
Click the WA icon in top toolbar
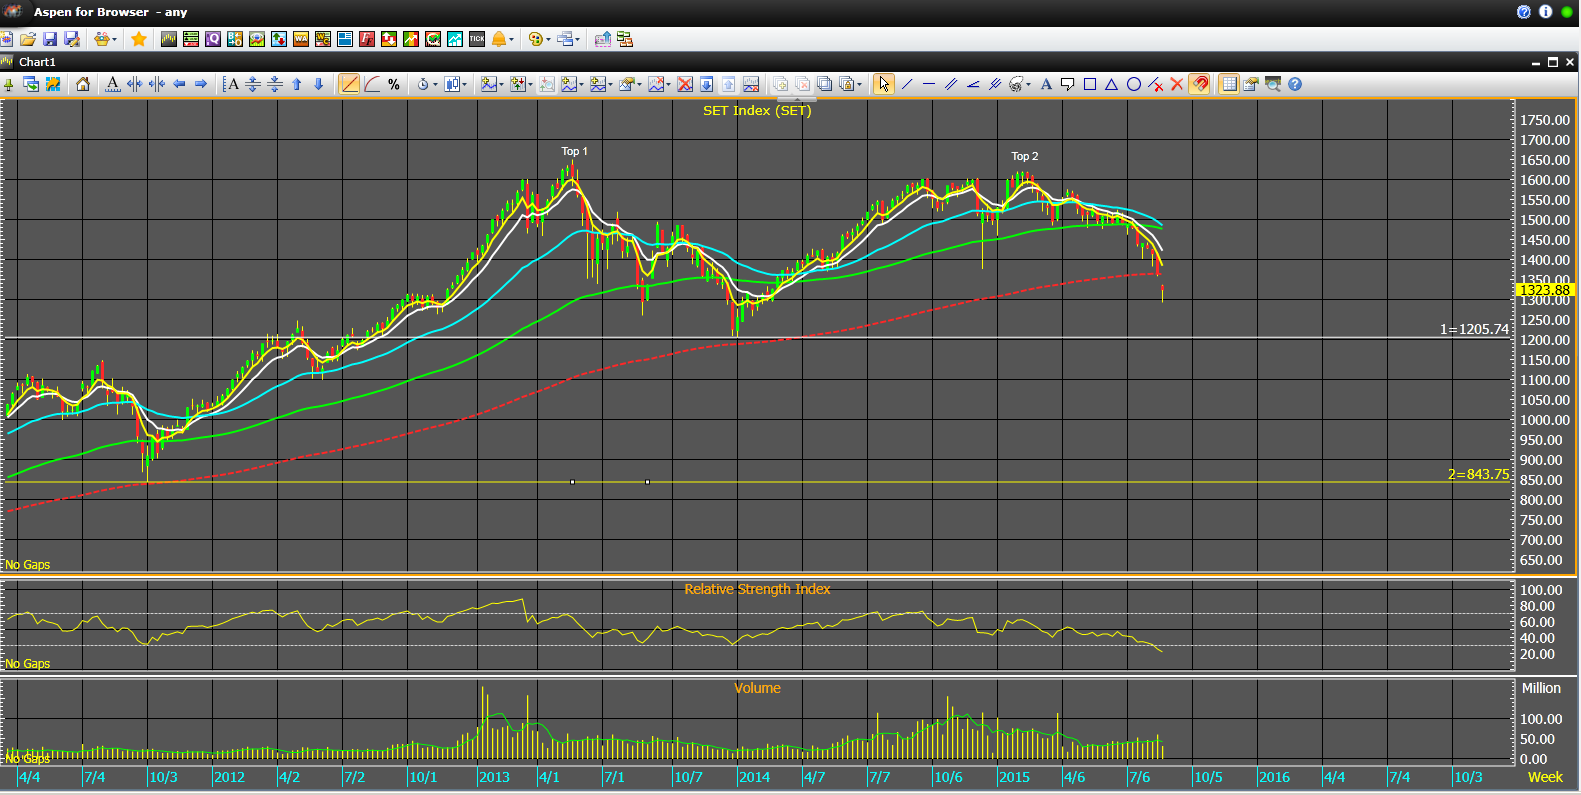pyautogui.click(x=301, y=39)
